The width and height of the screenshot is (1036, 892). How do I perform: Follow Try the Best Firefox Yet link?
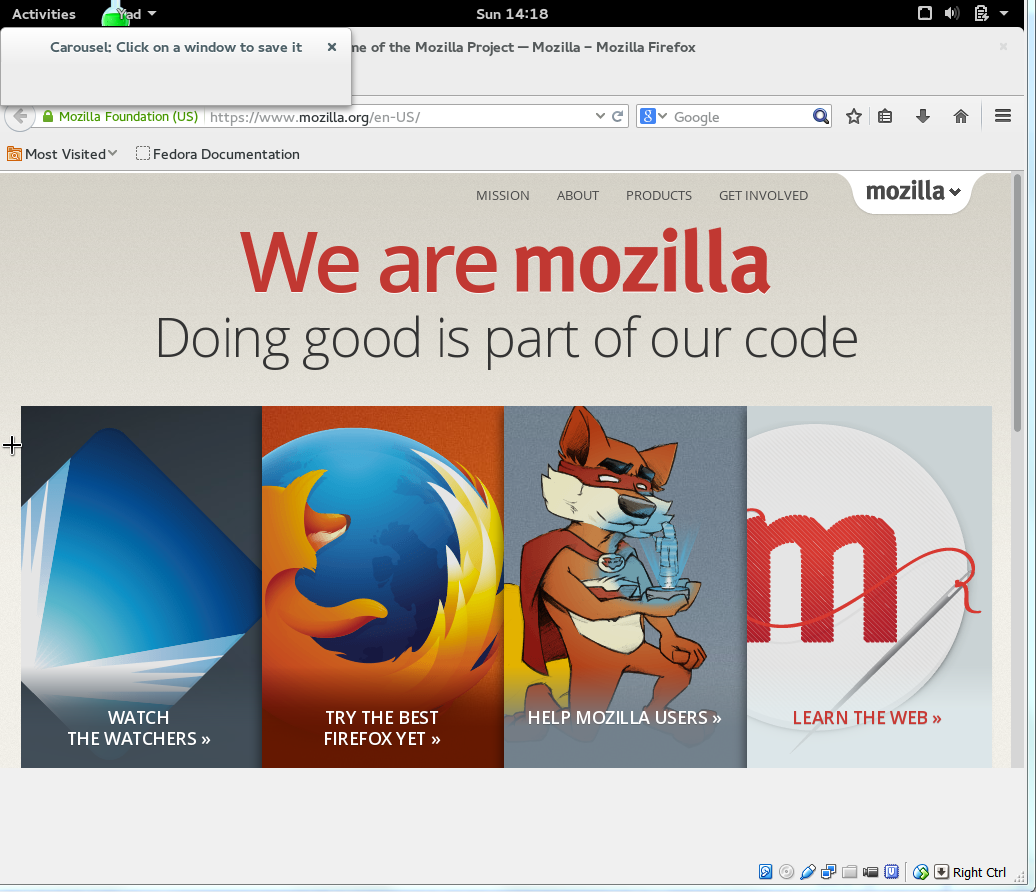click(382, 728)
